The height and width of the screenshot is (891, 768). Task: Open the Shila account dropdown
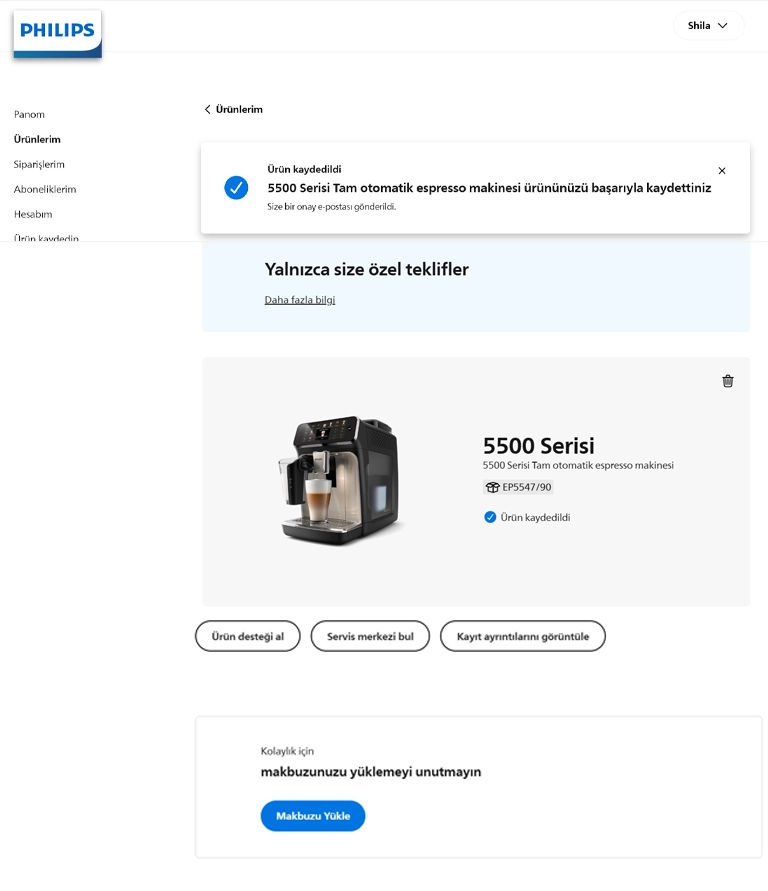(708, 26)
